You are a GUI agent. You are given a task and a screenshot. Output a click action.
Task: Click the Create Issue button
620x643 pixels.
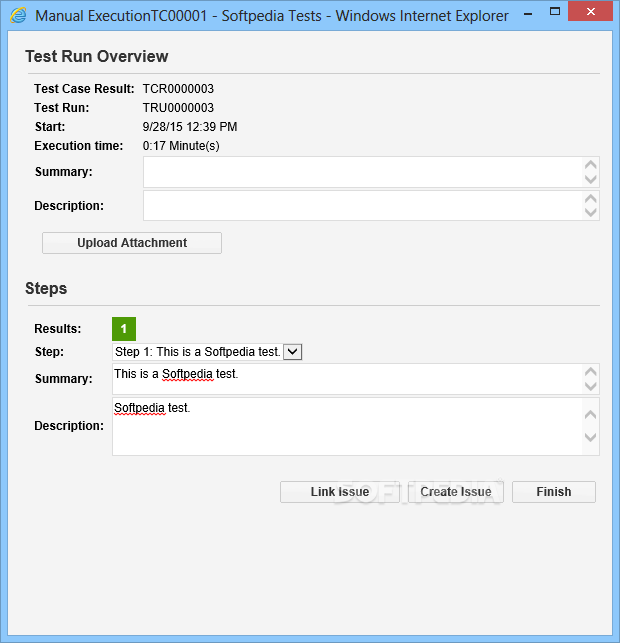pos(456,492)
